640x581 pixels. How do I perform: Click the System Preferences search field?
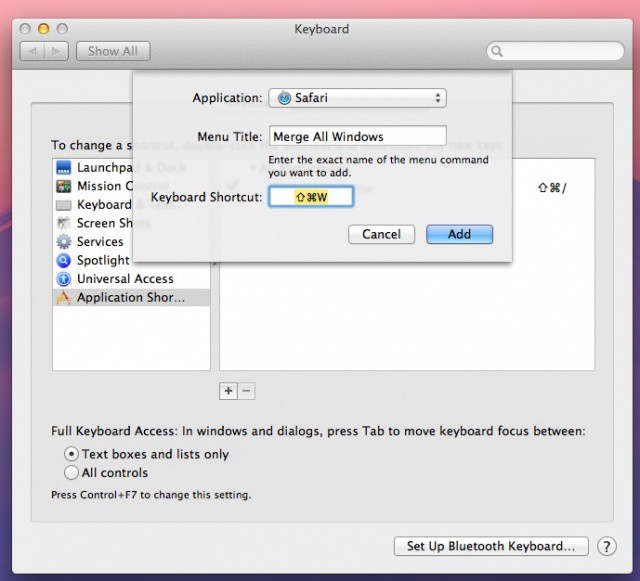point(555,51)
